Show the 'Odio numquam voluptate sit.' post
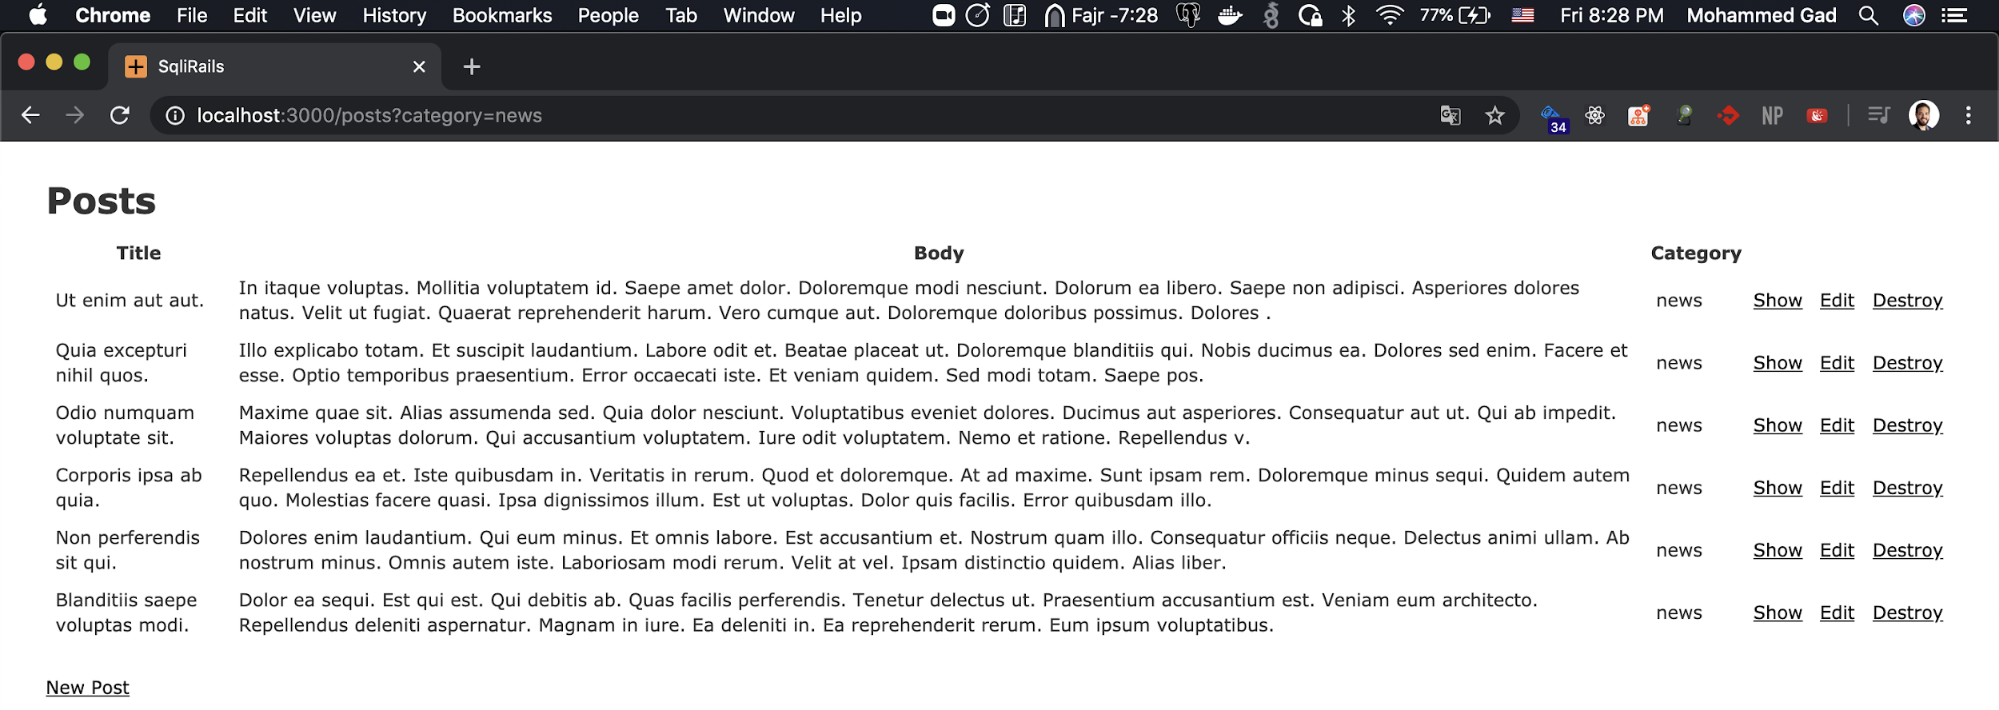1999x710 pixels. (x=1778, y=426)
